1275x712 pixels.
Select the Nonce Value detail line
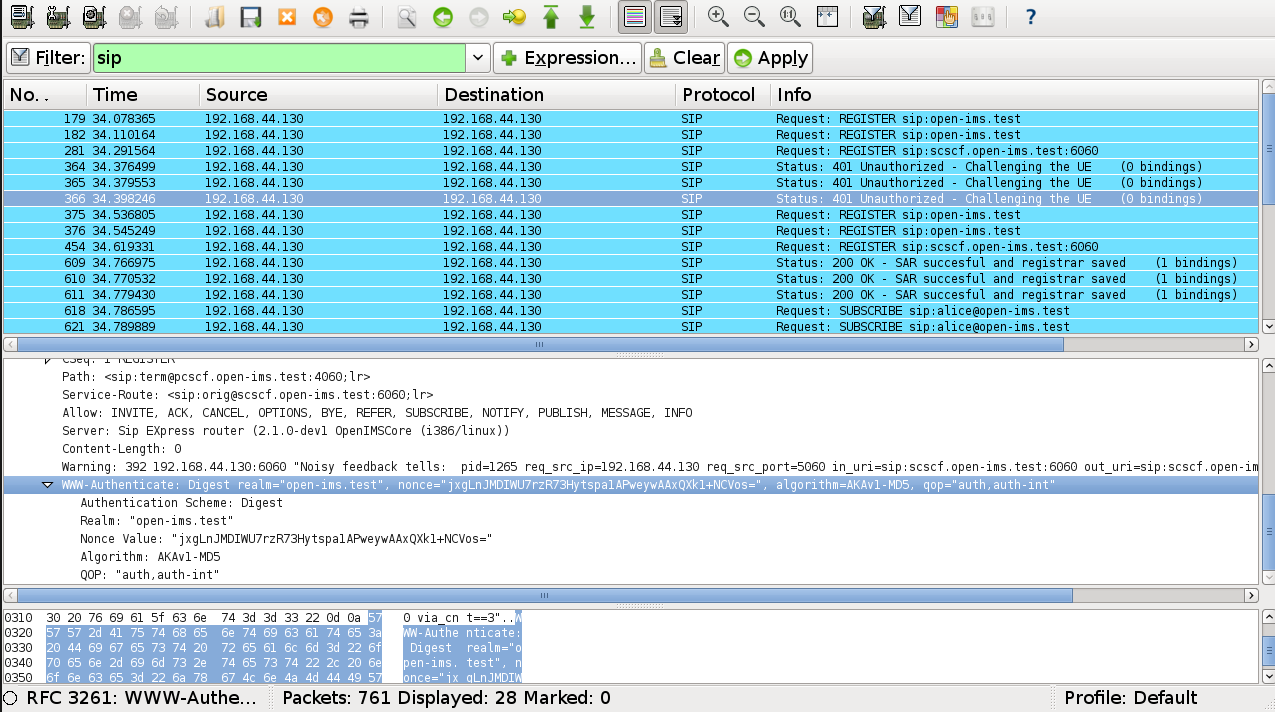286,539
